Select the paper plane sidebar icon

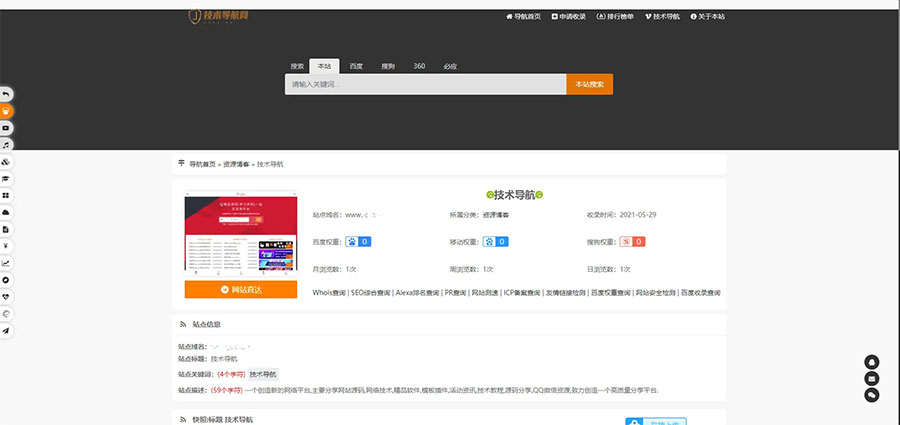[x=7, y=330]
